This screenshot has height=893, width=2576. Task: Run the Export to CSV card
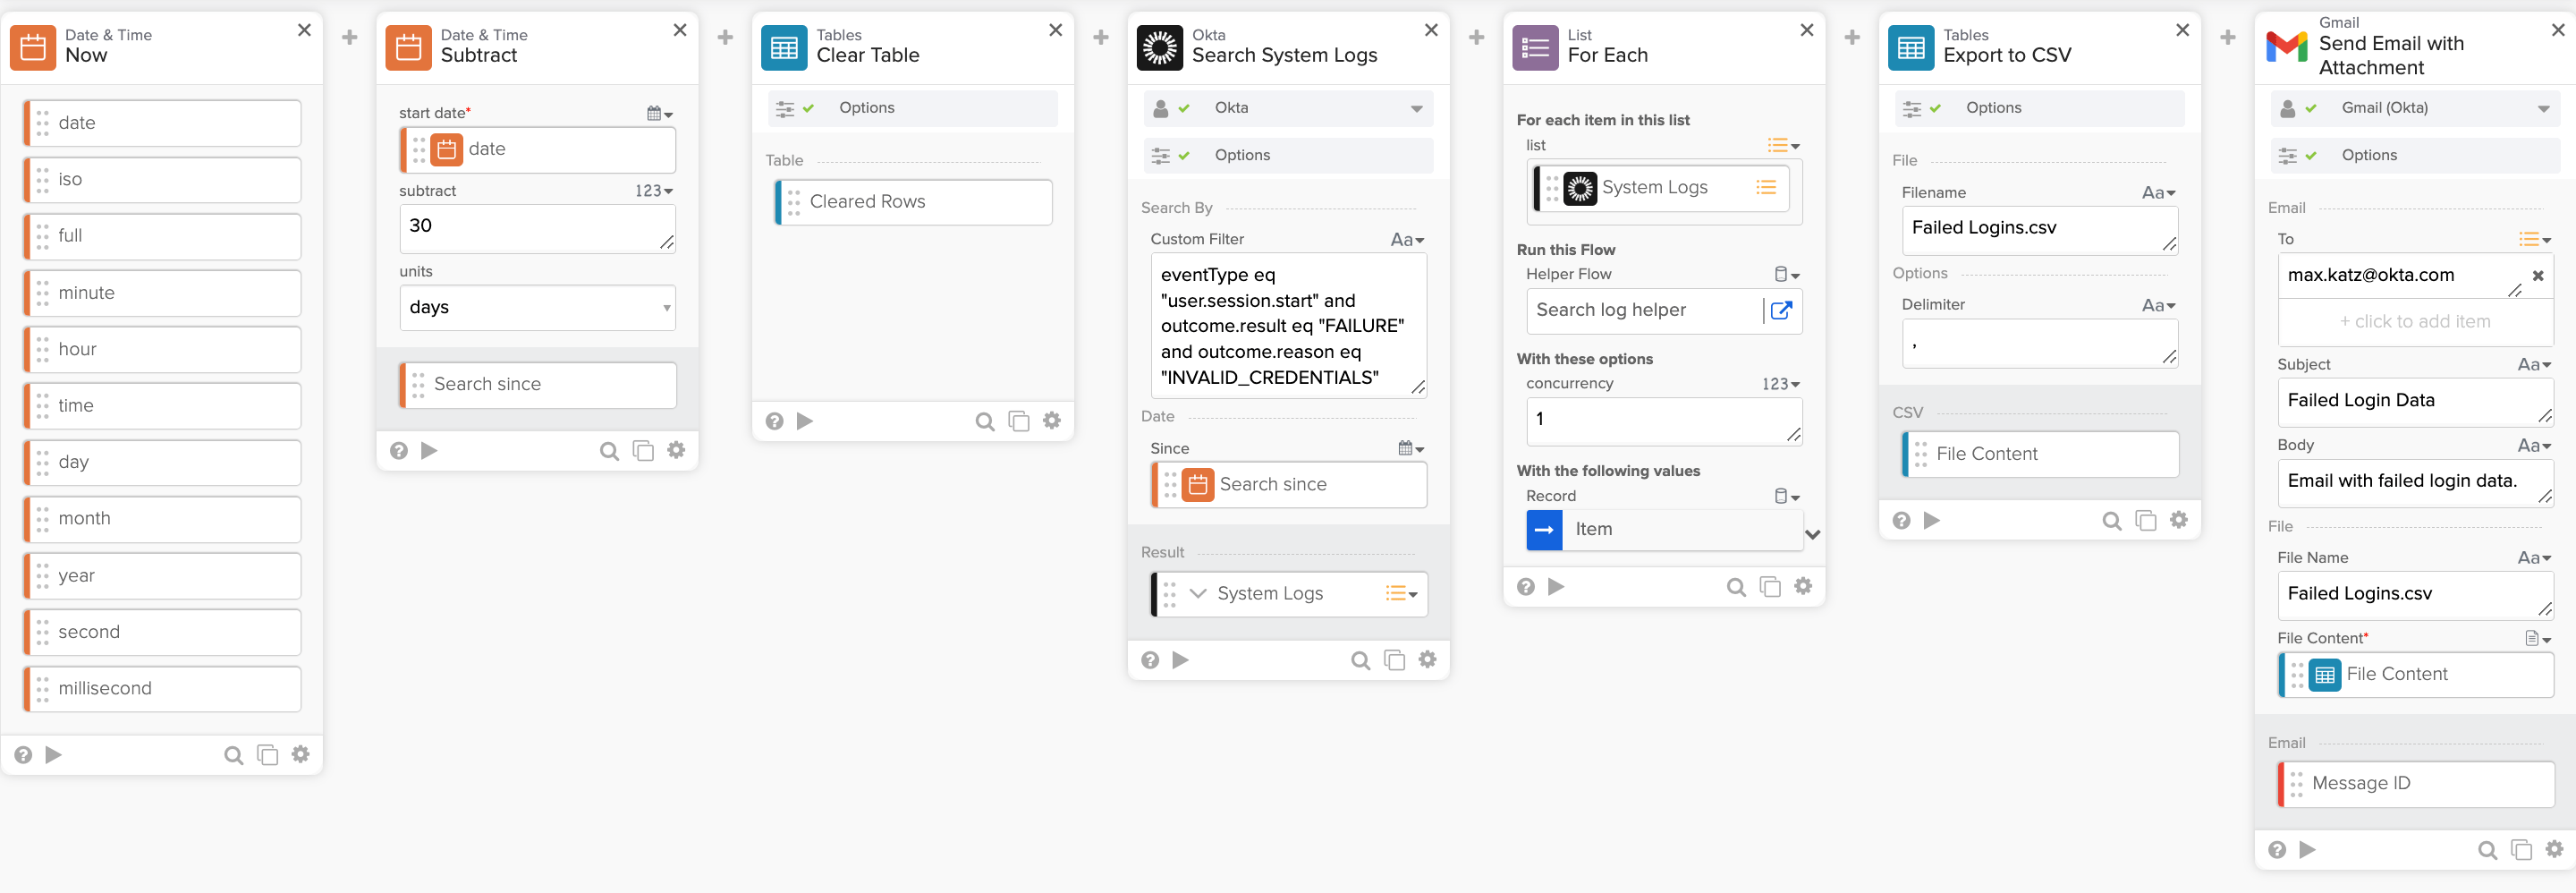(x=1932, y=521)
